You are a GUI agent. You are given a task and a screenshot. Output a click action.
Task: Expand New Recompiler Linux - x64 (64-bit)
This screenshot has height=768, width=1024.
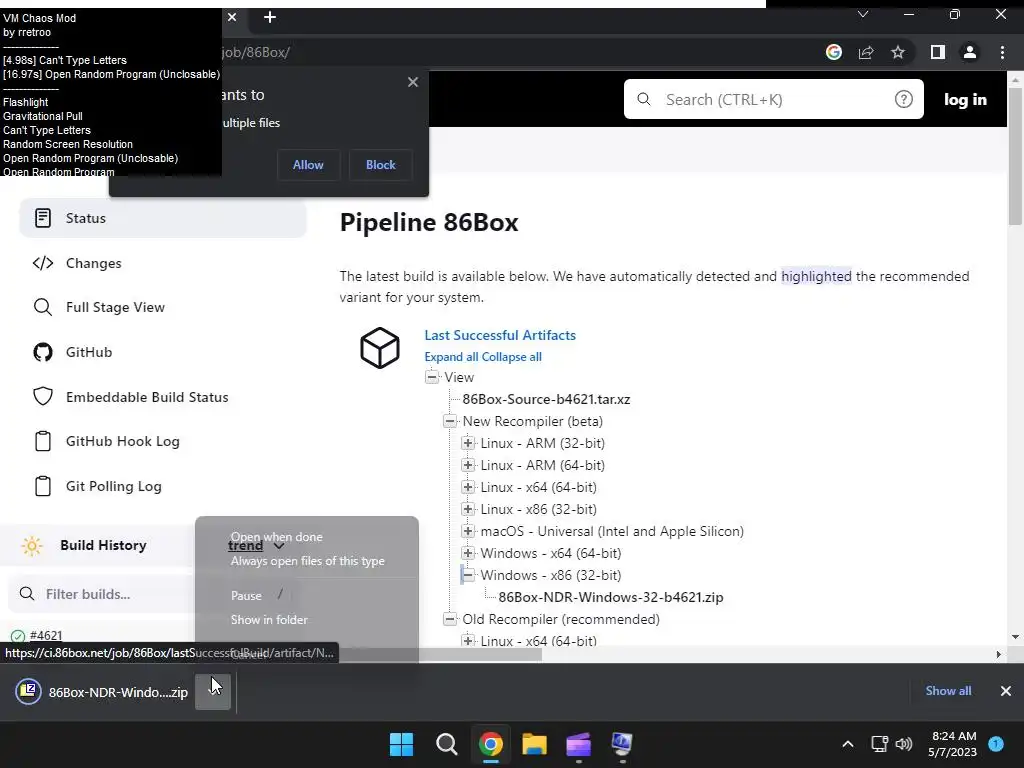468,487
